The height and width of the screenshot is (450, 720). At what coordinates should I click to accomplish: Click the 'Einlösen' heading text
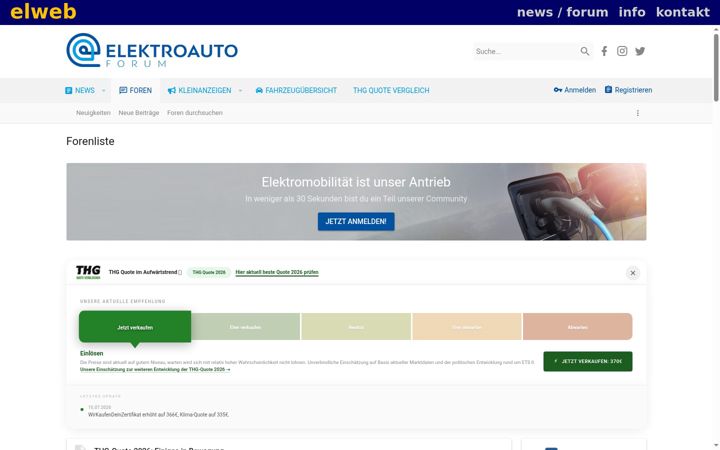tap(91, 354)
